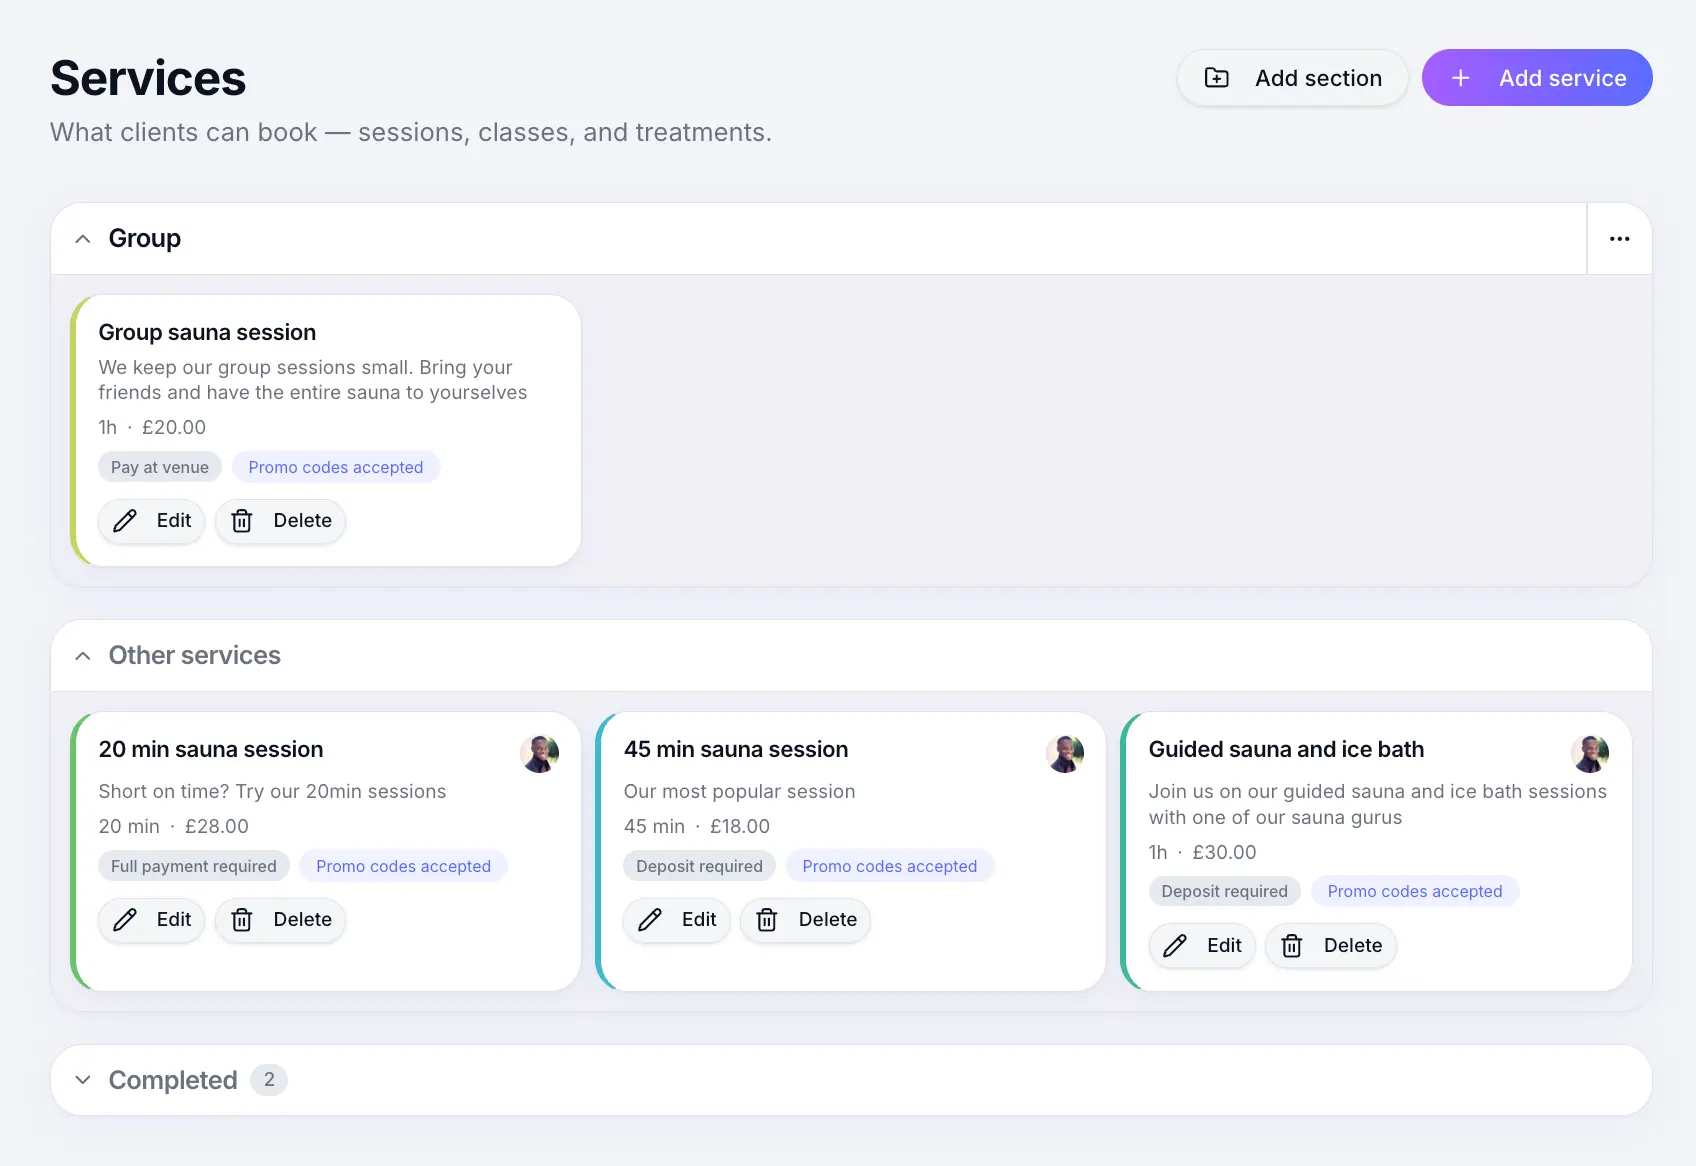This screenshot has height=1166, width=1696.
Task: Click the Add section button
Action: pos(1292,78)
